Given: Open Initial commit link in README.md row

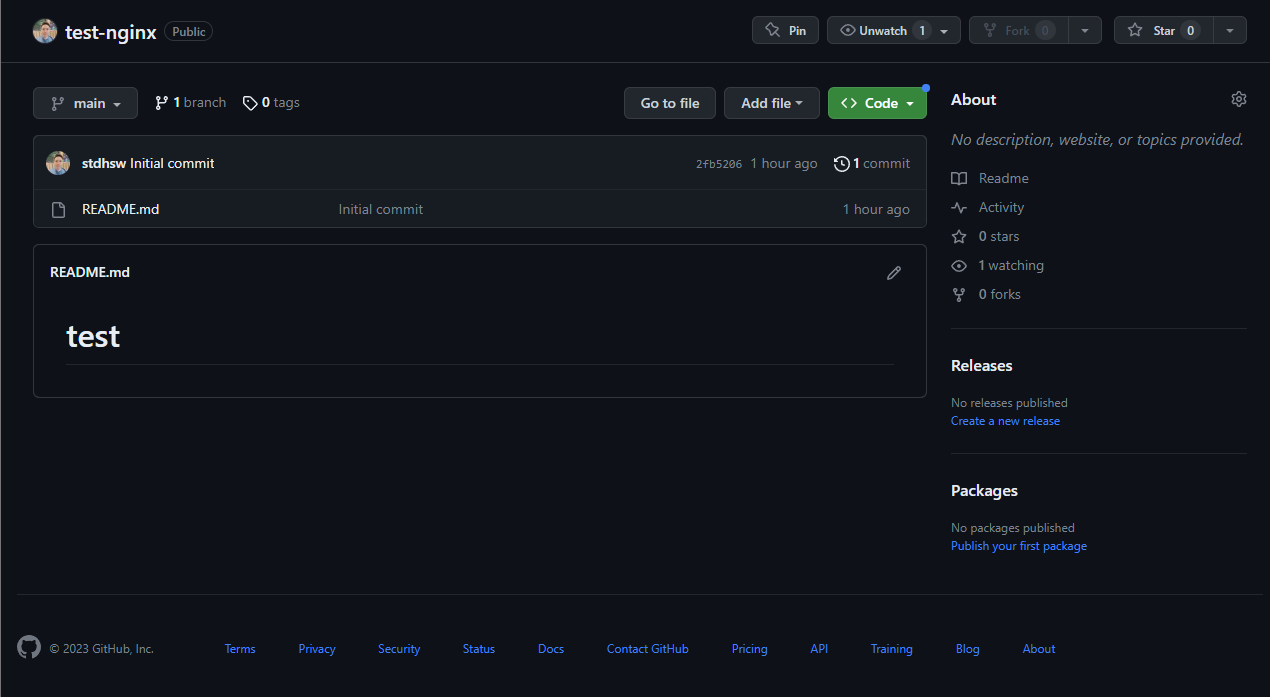Looking at the screenshot, I should (381, 209).
